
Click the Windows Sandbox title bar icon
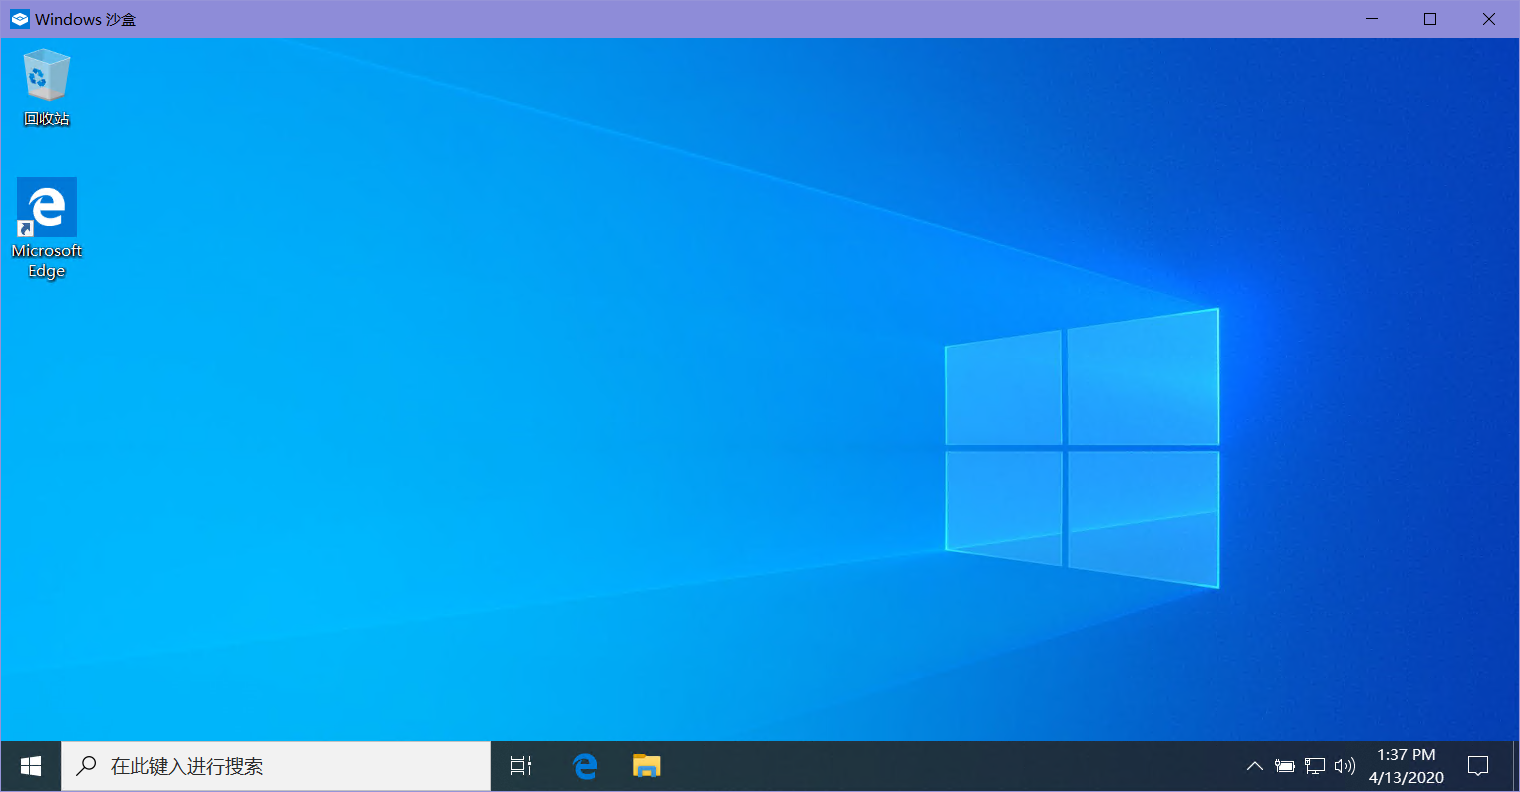click(20, 19)
